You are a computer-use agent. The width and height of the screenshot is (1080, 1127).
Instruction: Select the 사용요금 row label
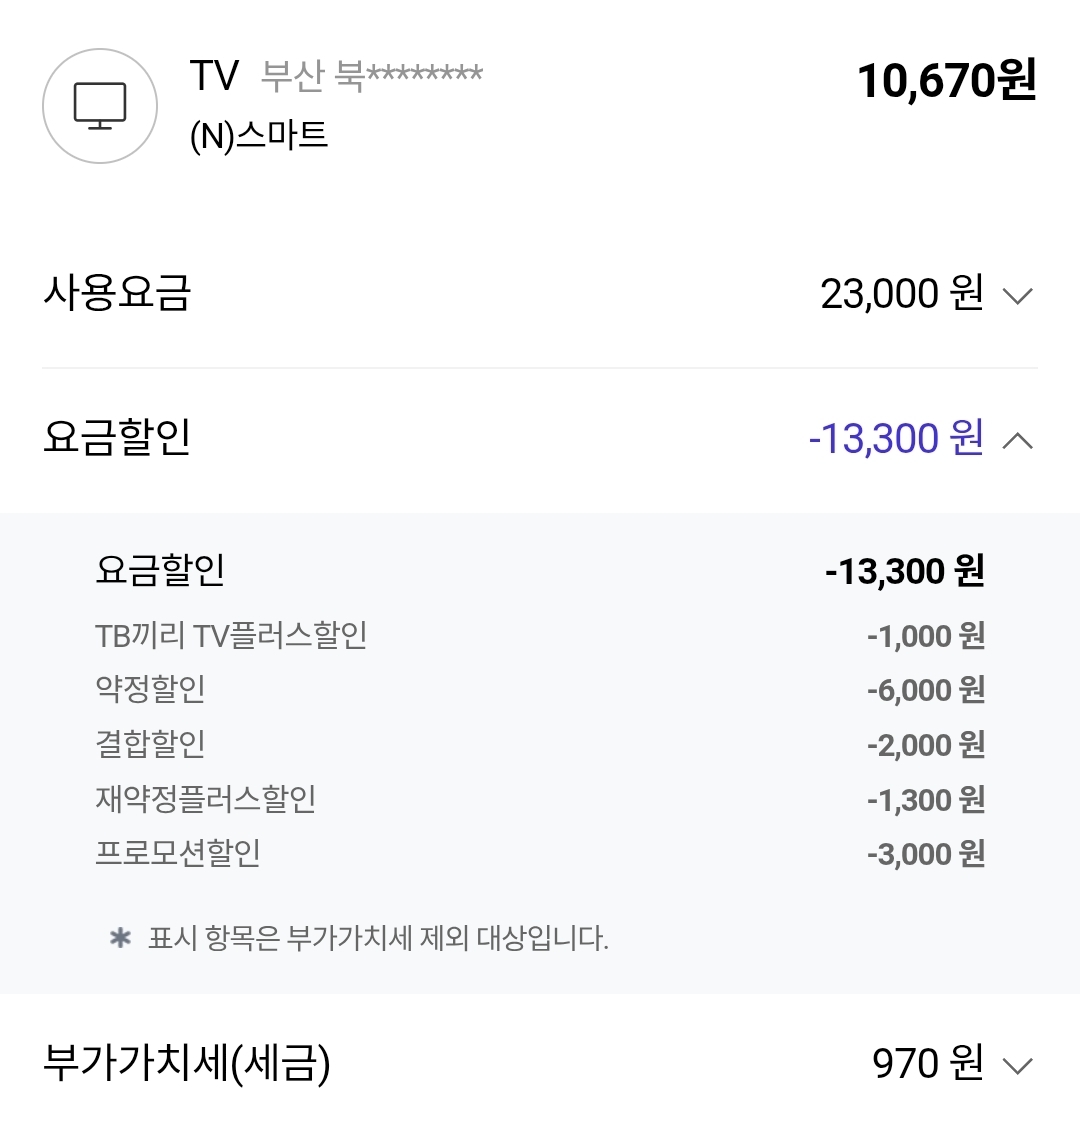click(x=116, y=293)
